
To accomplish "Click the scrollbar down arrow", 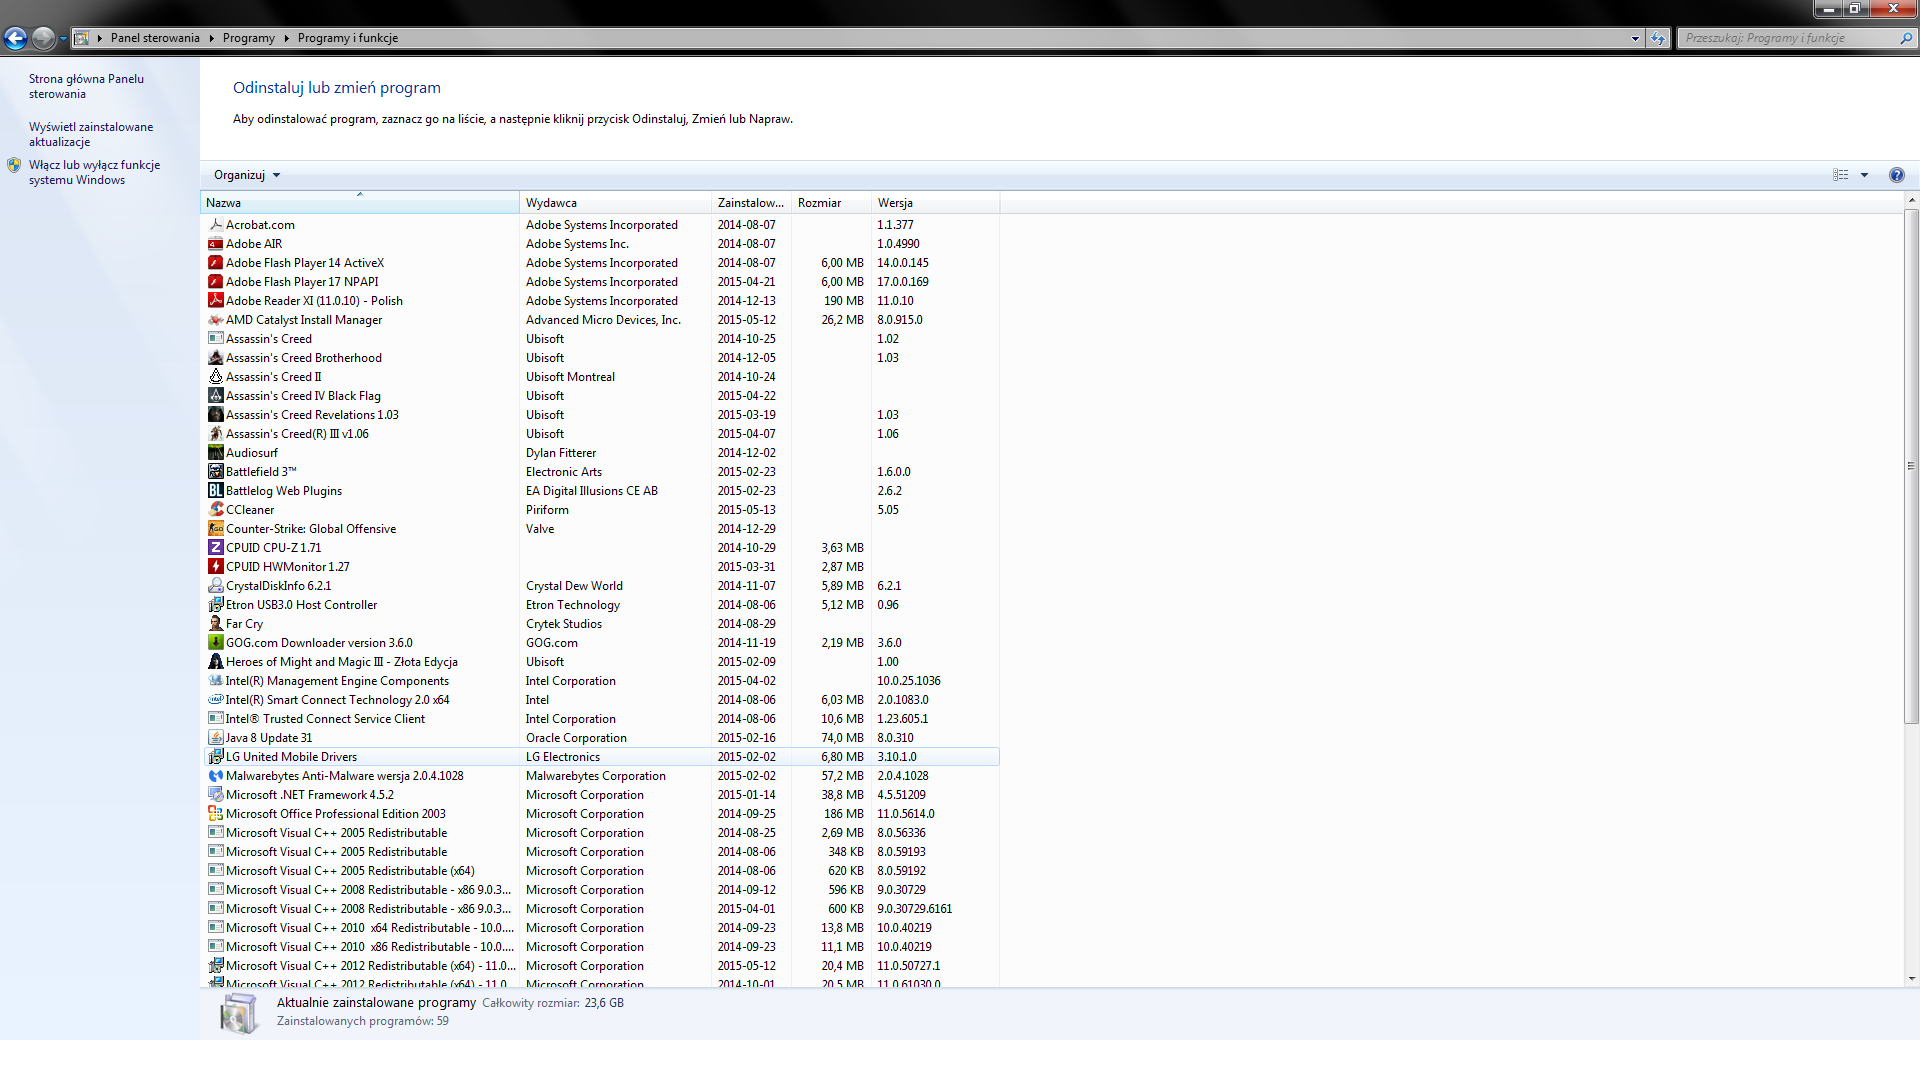I will point(1911,979).
